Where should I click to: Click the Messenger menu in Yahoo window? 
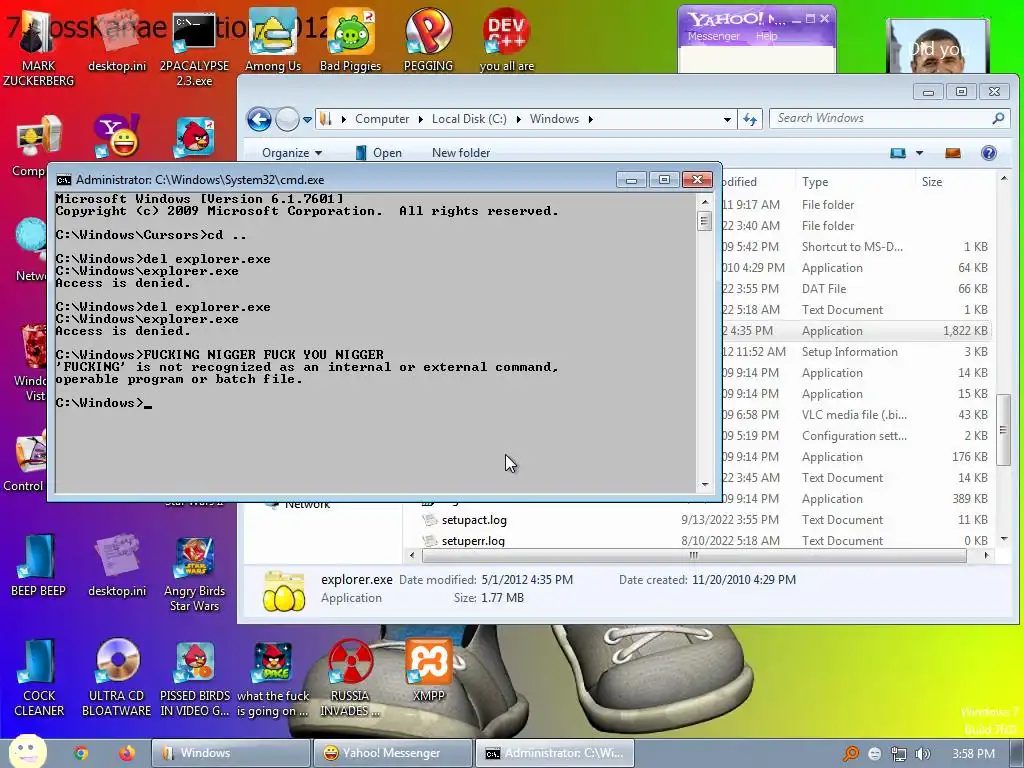pyautogui.click(x=713, y=37)
